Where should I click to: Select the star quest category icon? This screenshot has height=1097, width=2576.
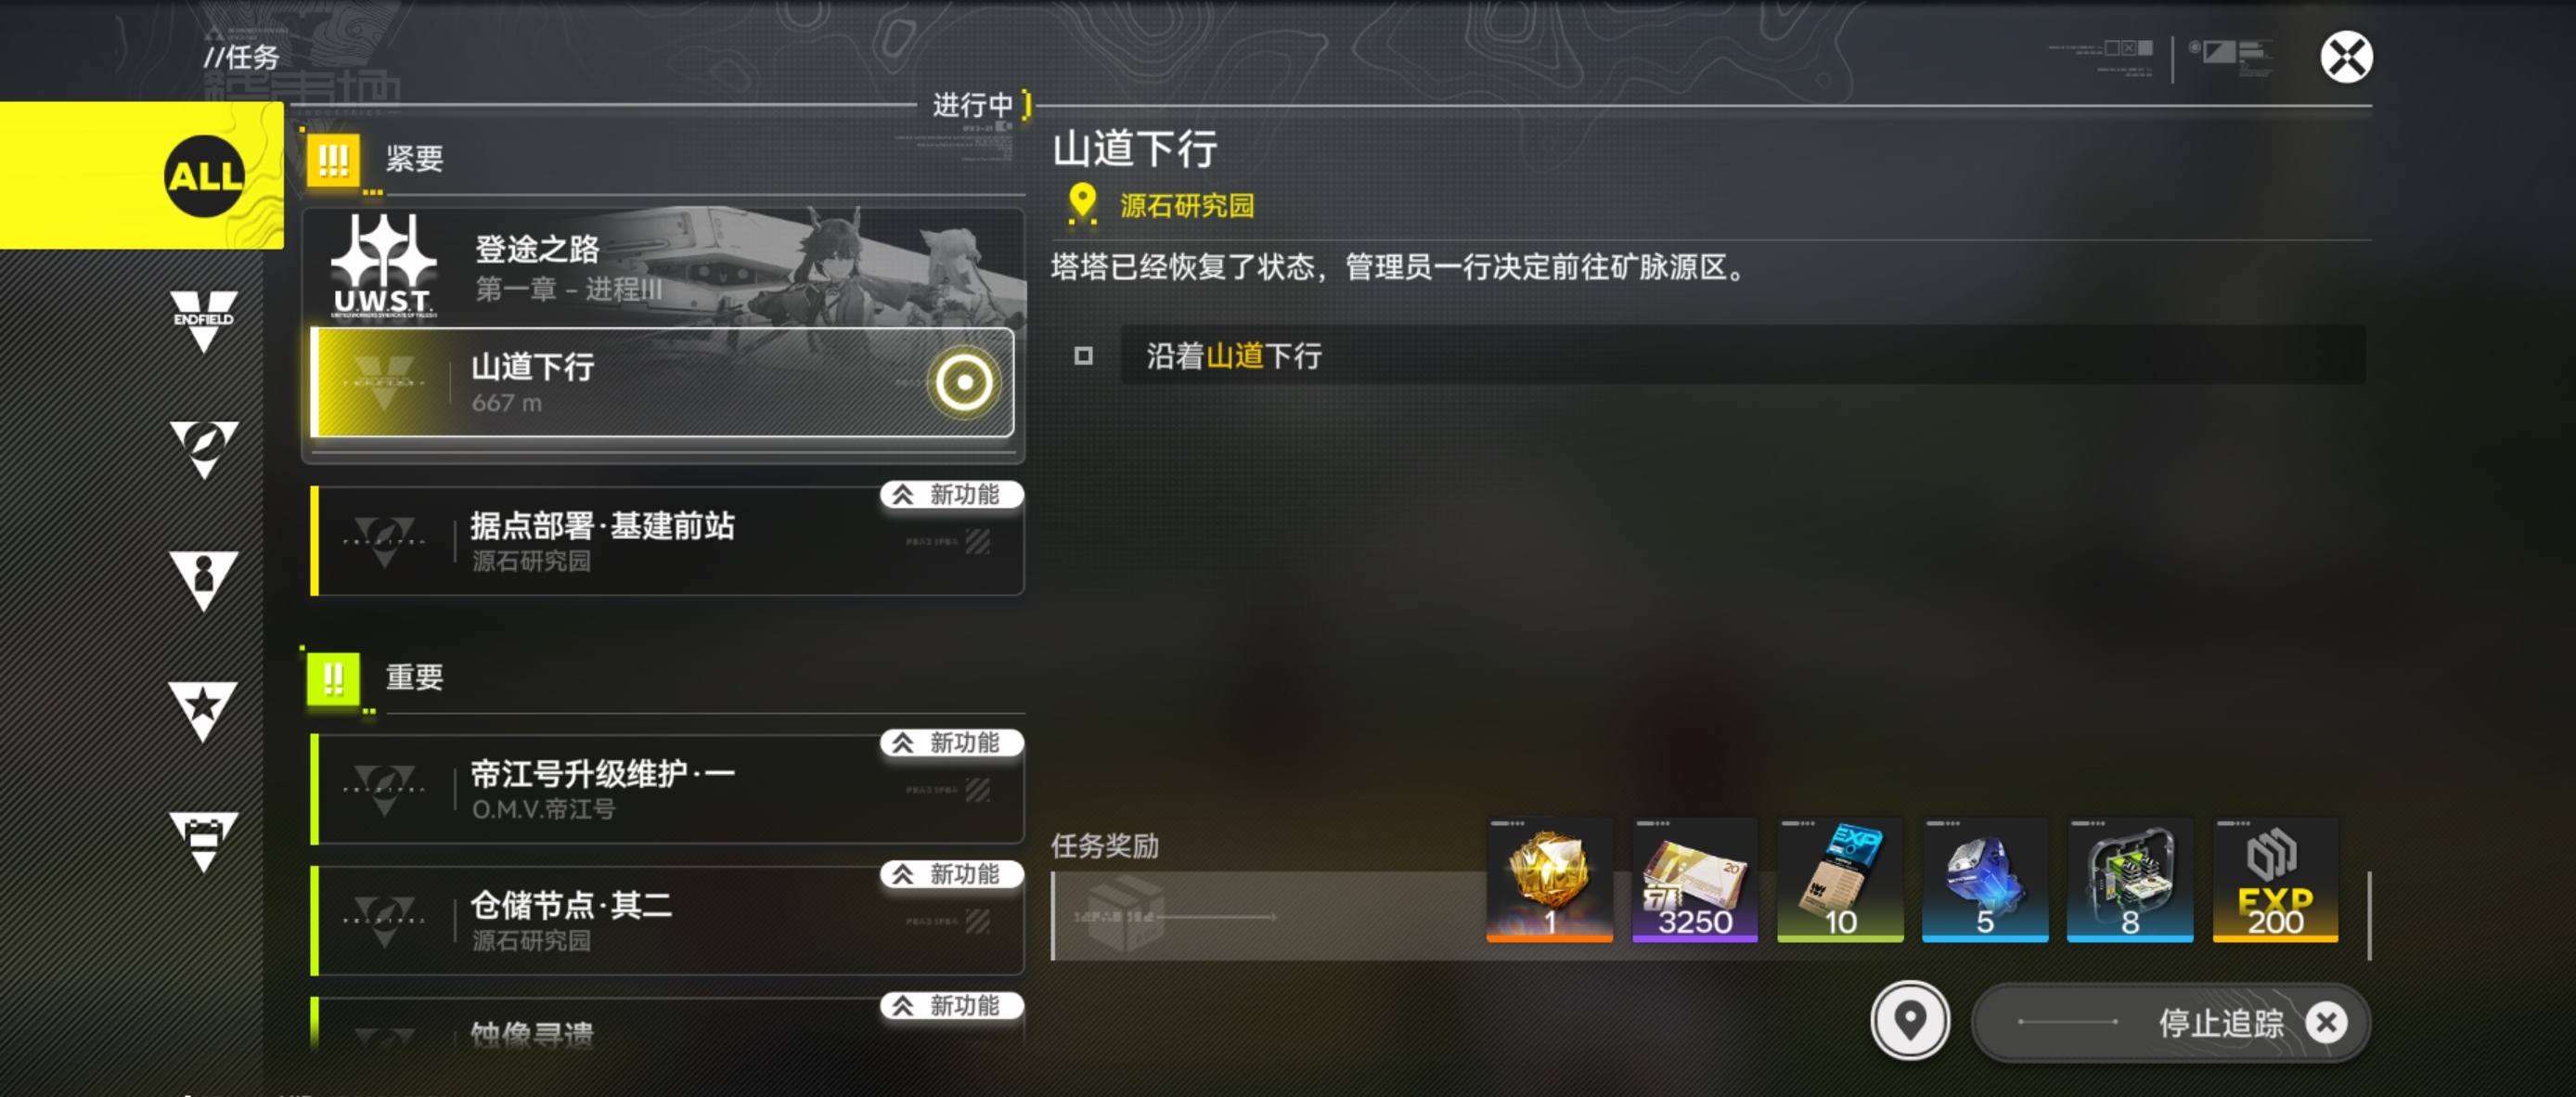pos(203,709)
